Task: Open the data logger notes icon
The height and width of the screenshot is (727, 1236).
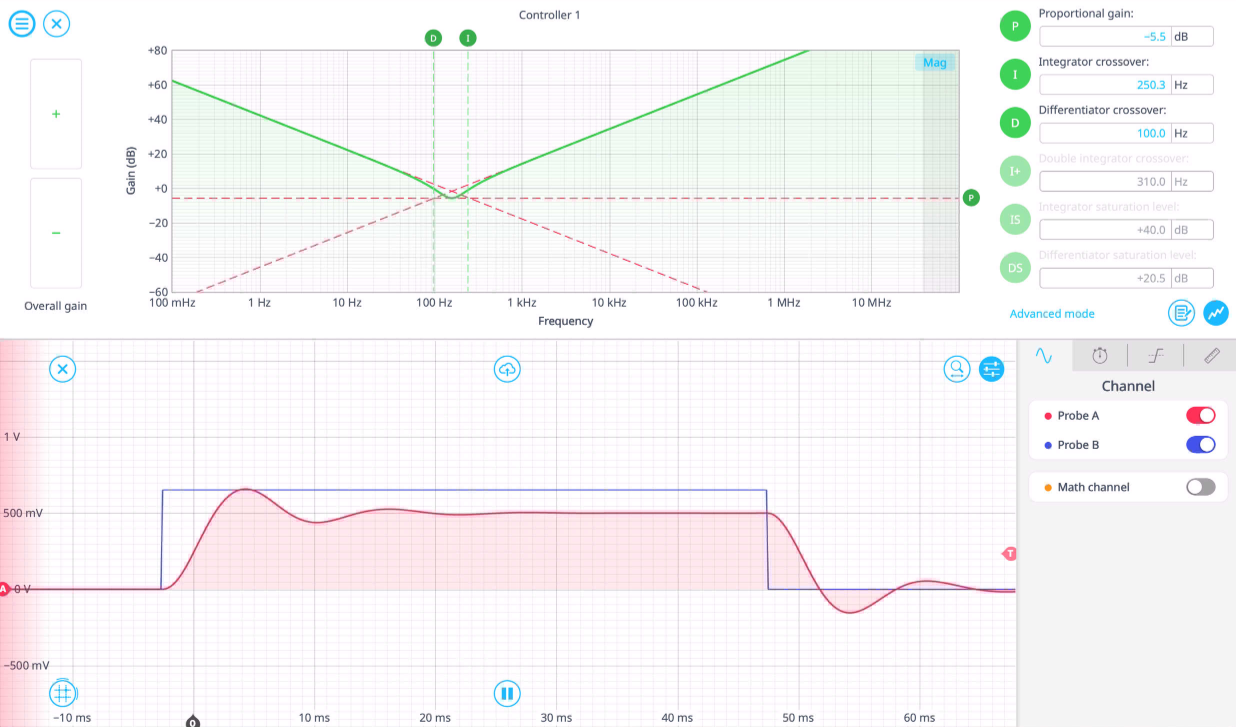Action: pos(1182,313)
